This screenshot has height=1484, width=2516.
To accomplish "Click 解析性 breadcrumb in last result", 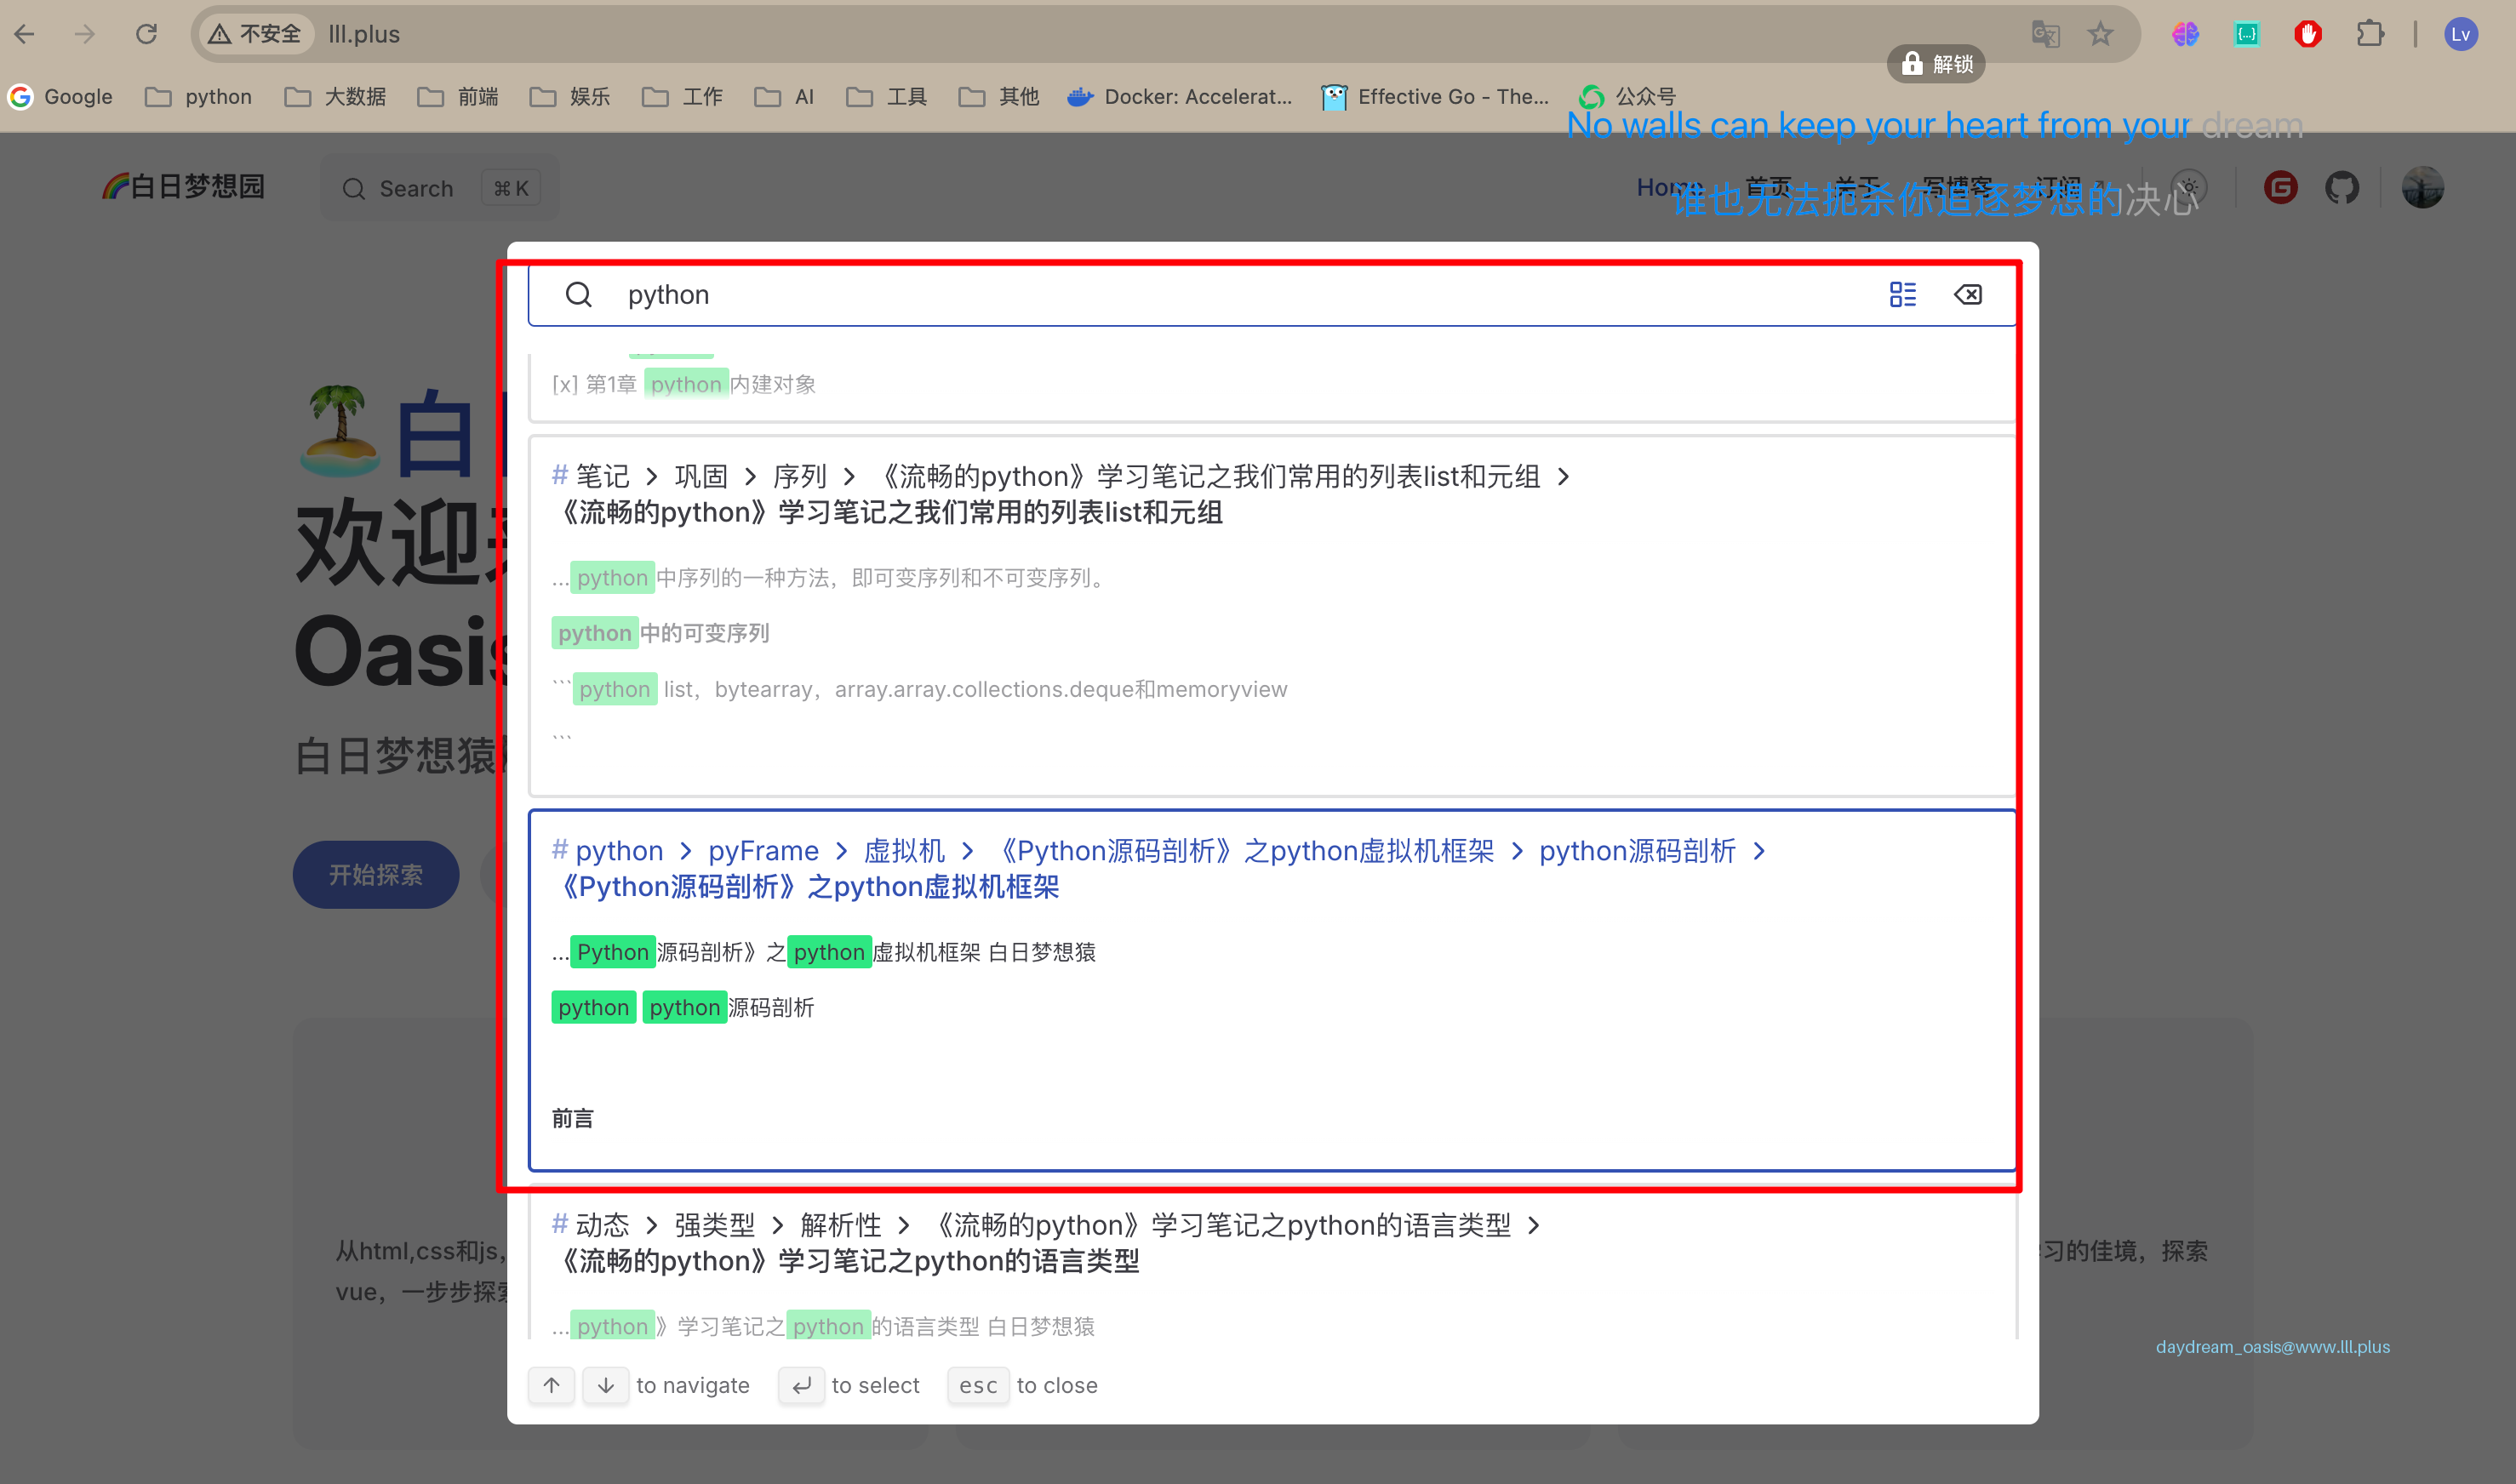I will [840, 1224].
